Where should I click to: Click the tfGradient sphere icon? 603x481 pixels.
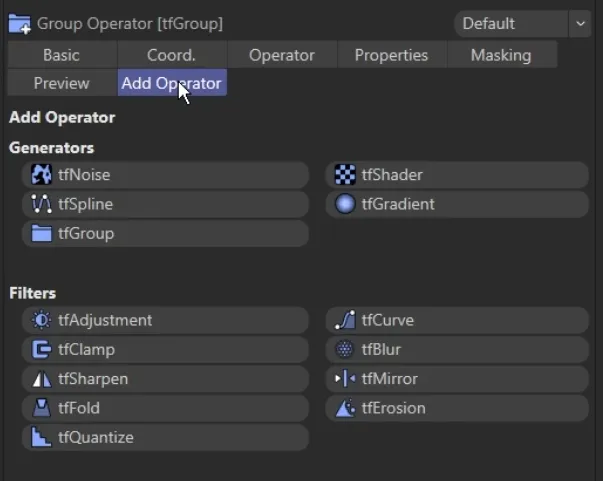click(345, 204)
